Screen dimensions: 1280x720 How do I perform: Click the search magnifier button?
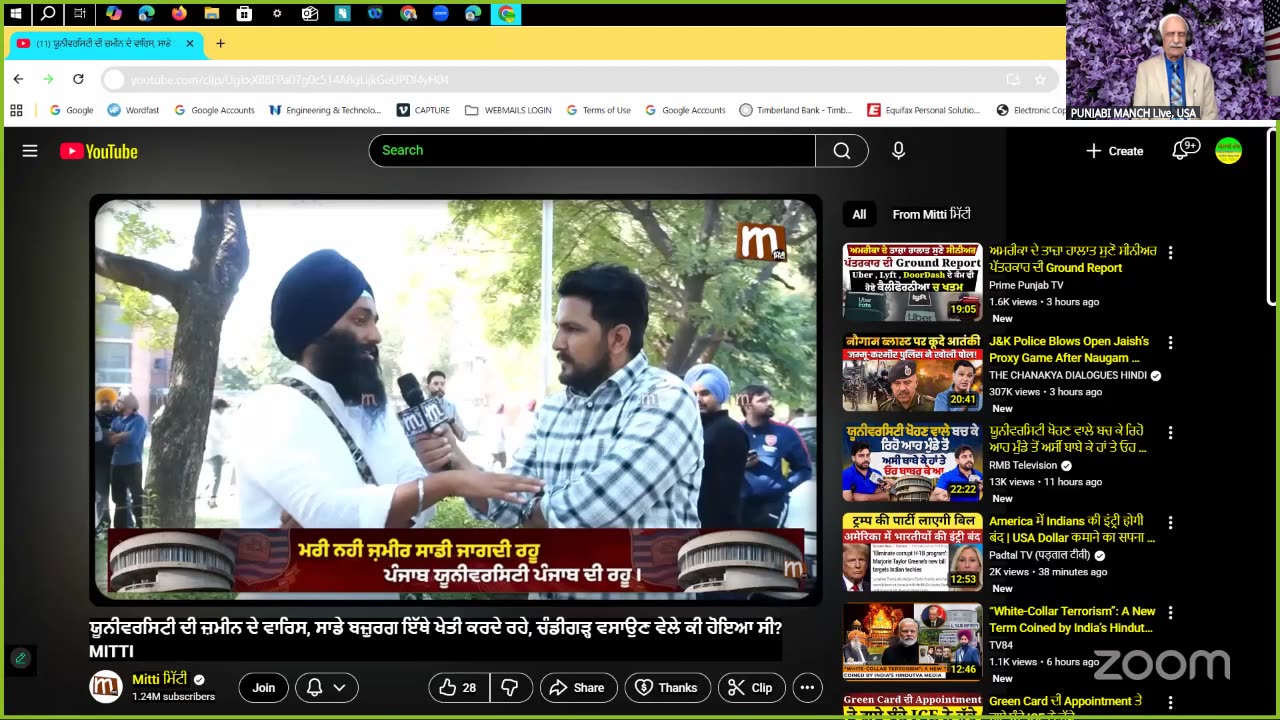click(x=842, y=150)
